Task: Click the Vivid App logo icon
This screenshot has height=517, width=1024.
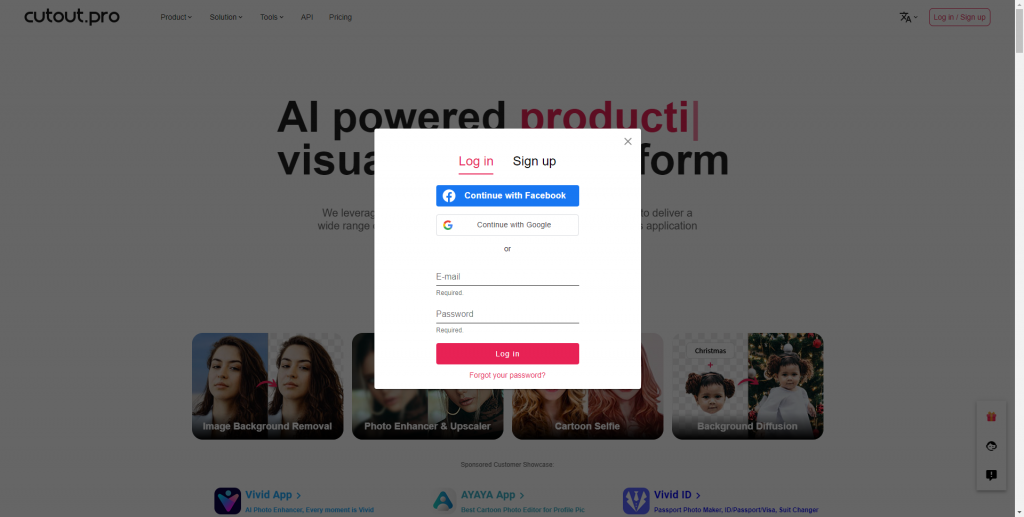Action: click(x=227, y=501)
